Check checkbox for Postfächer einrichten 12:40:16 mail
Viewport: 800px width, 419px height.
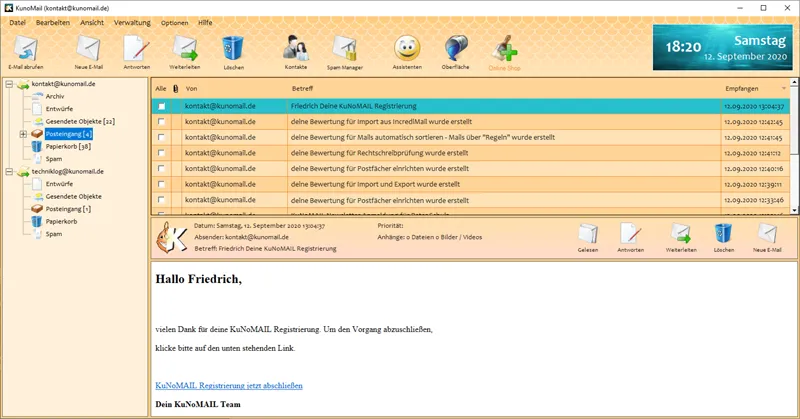(x=162, y=168)
